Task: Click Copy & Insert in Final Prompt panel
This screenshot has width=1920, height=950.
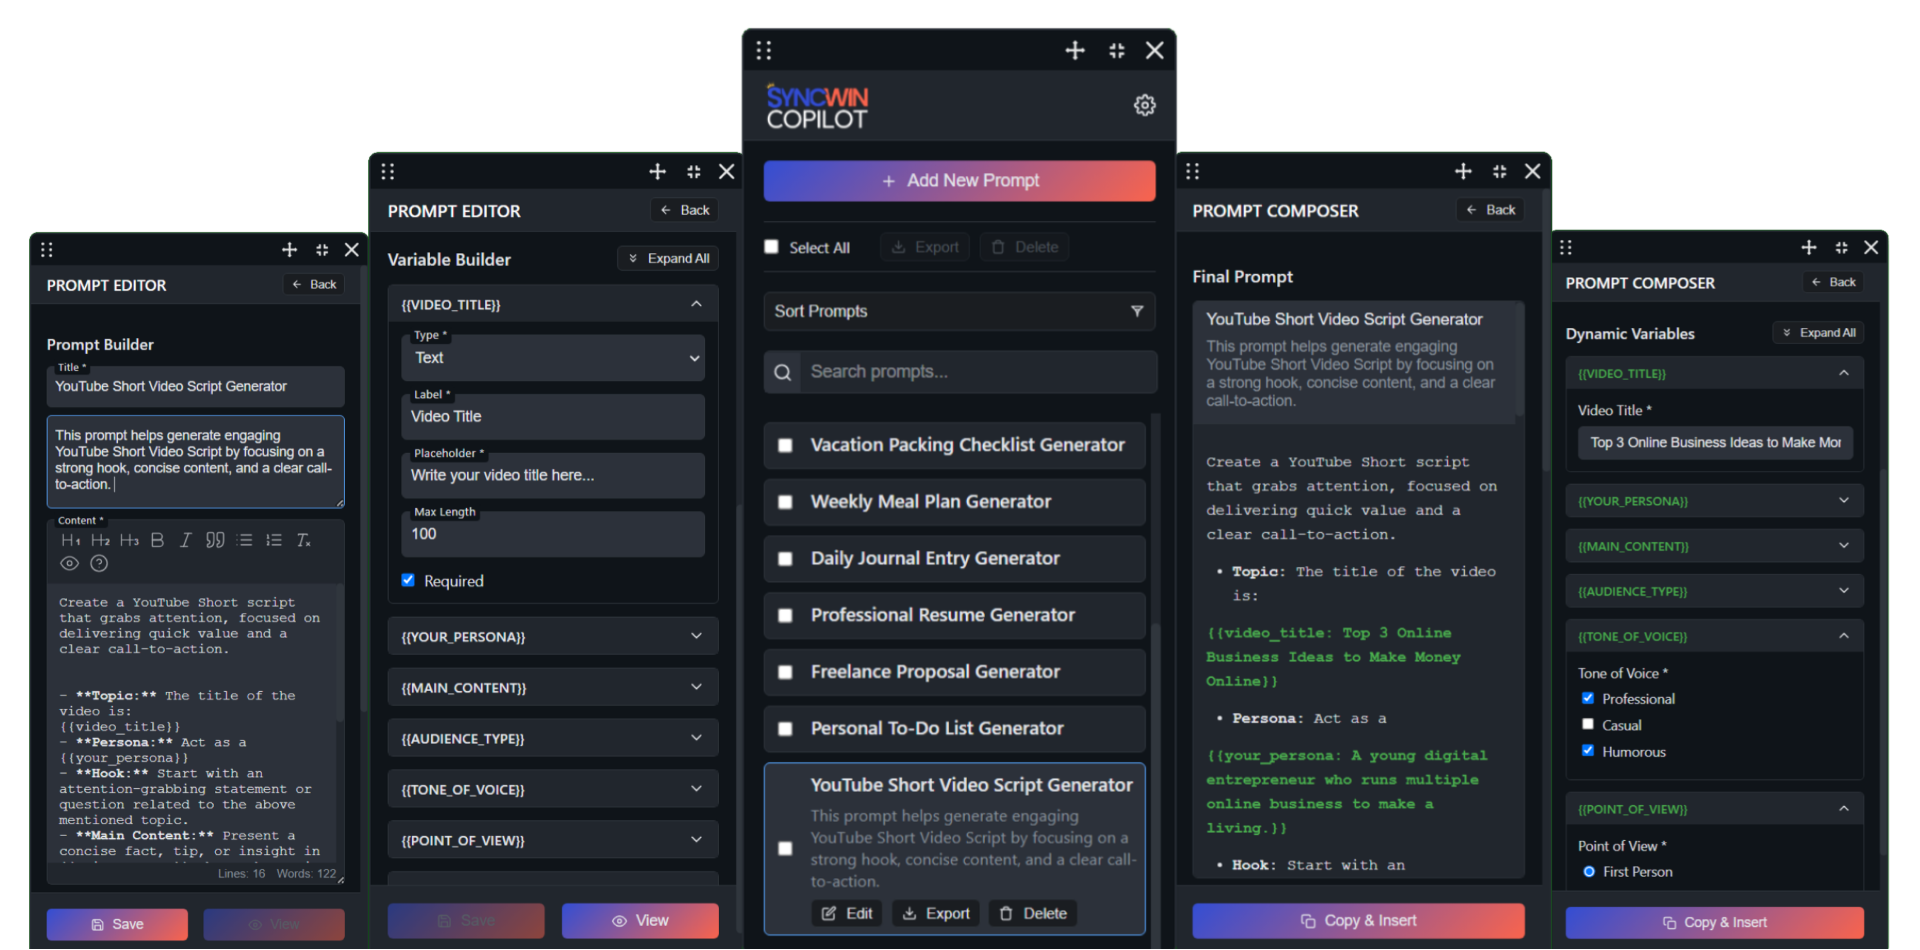Action: tap(1358, 921)
